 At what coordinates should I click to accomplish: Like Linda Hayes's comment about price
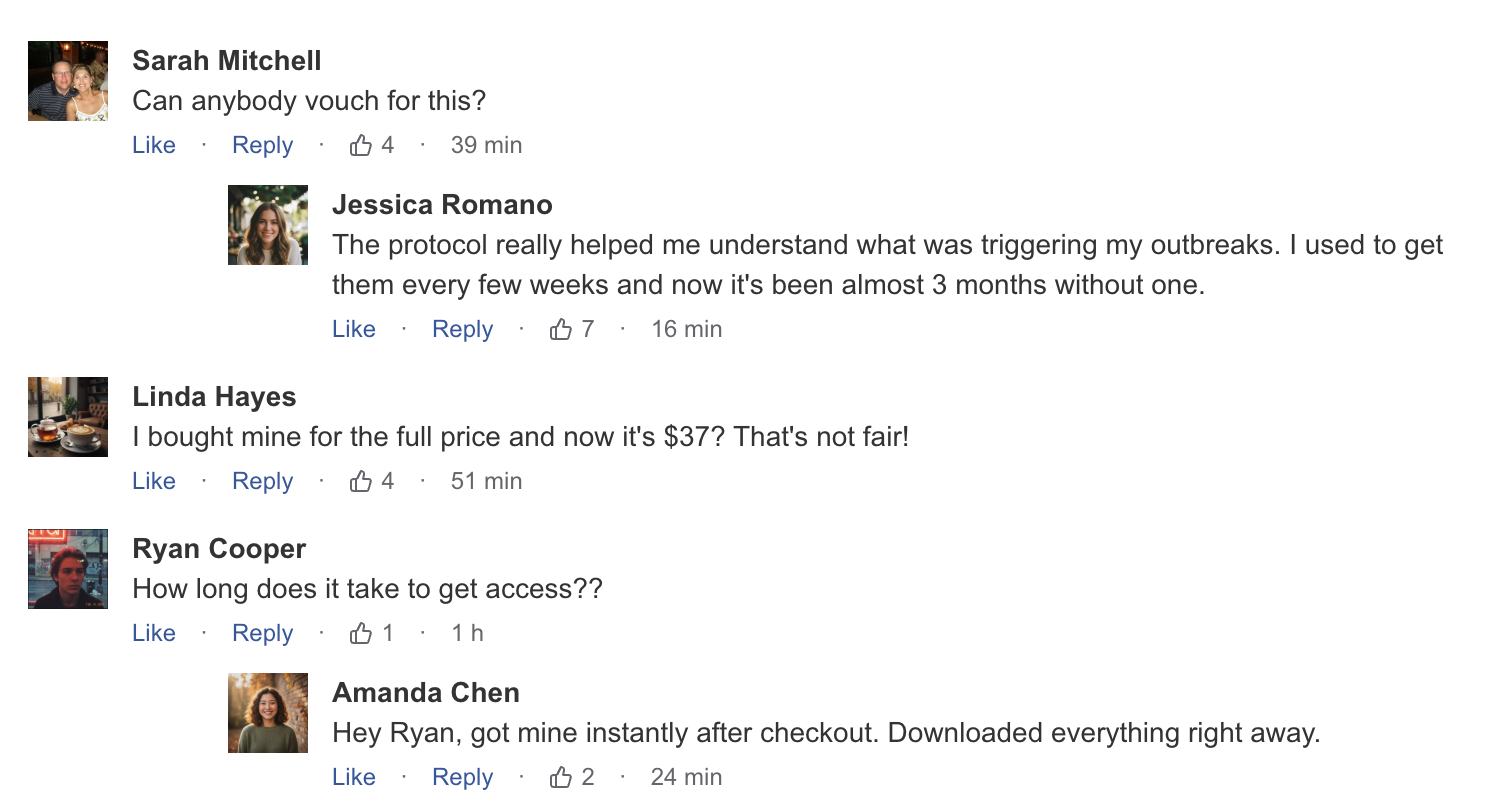coord(154,482)
